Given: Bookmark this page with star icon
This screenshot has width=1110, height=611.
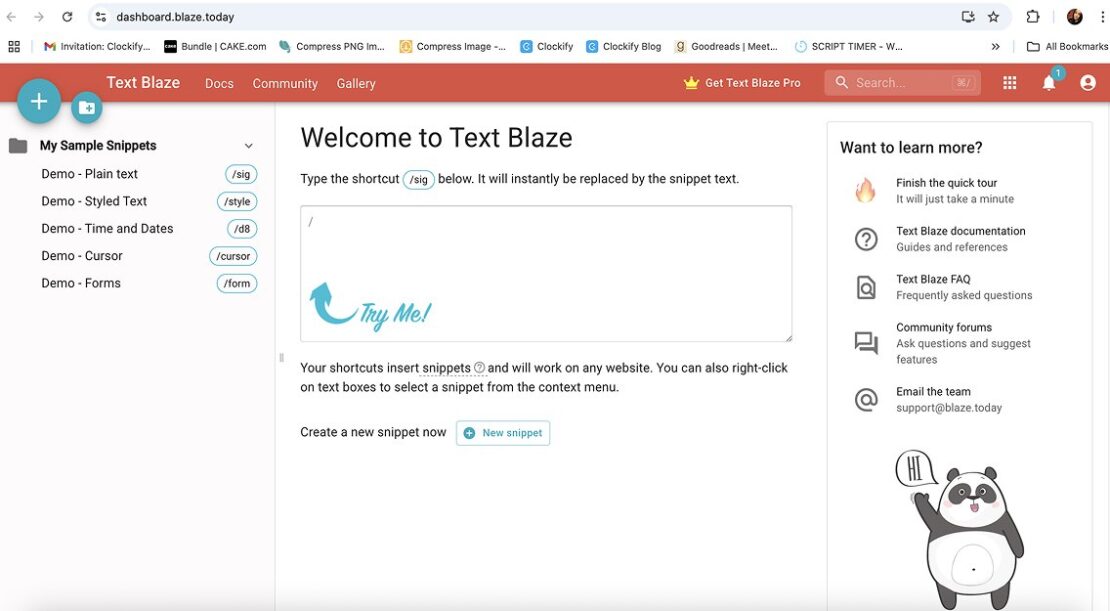Looking at the screenshot, I should coord(993,16).
